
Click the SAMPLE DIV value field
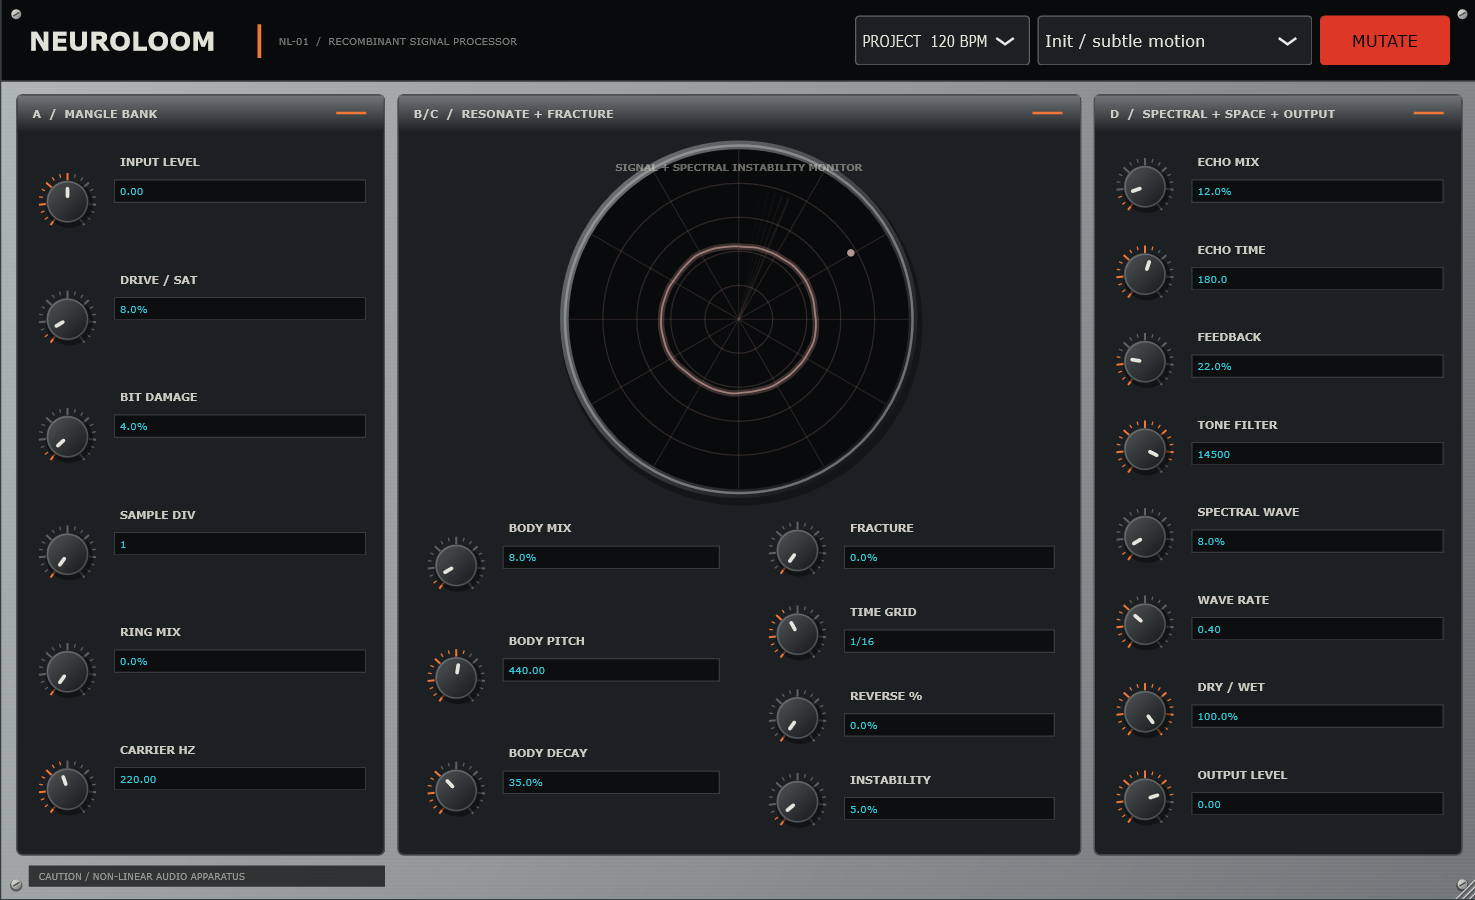pos(240,544)
